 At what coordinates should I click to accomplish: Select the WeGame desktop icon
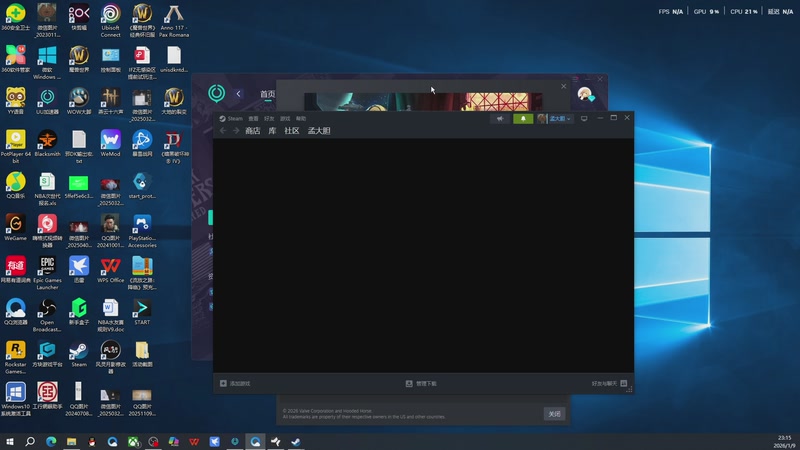pyautogui.click(x=15, y=227)
